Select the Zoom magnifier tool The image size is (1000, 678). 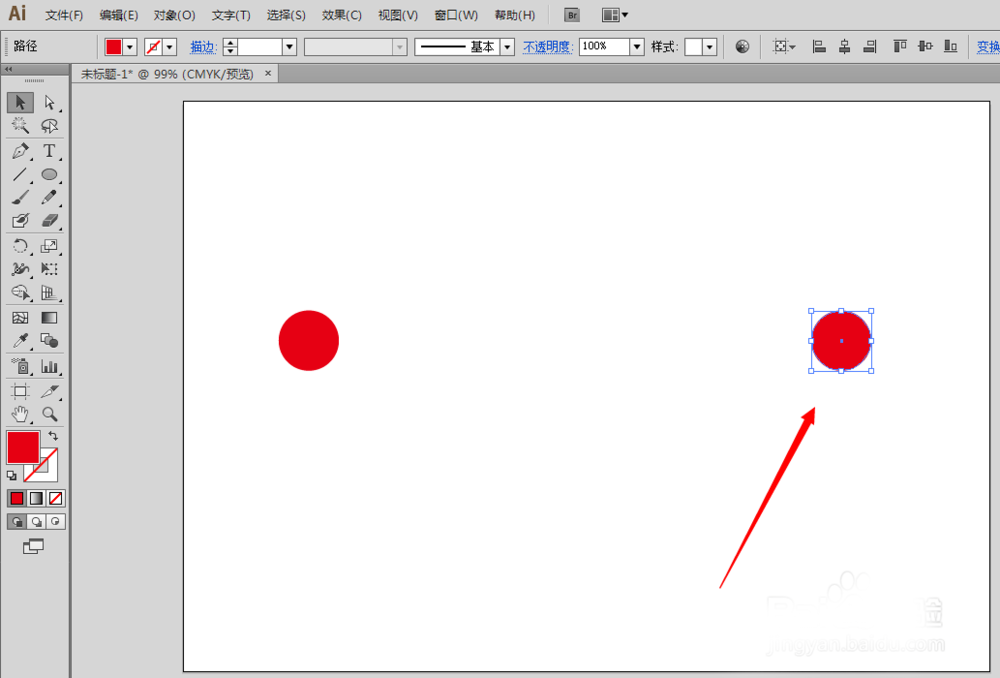49,415
